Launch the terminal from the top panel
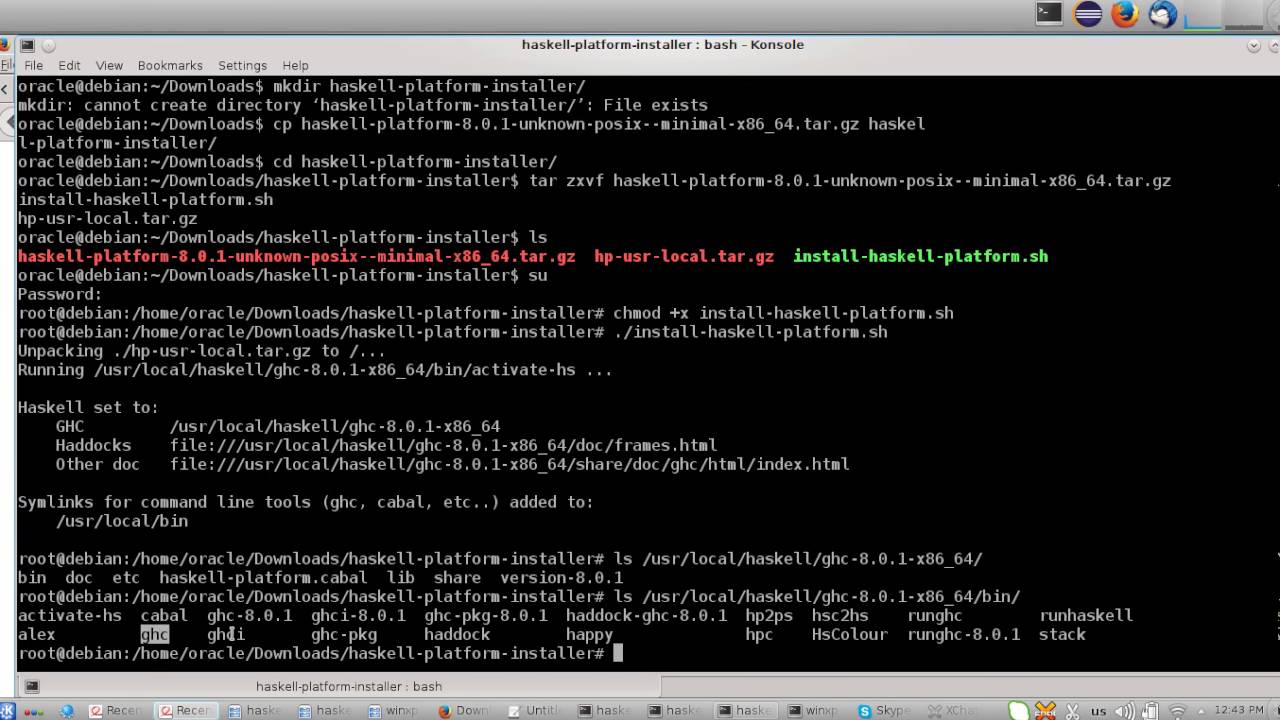This screenshot has height=720, width=1280. click(1048, 13)
